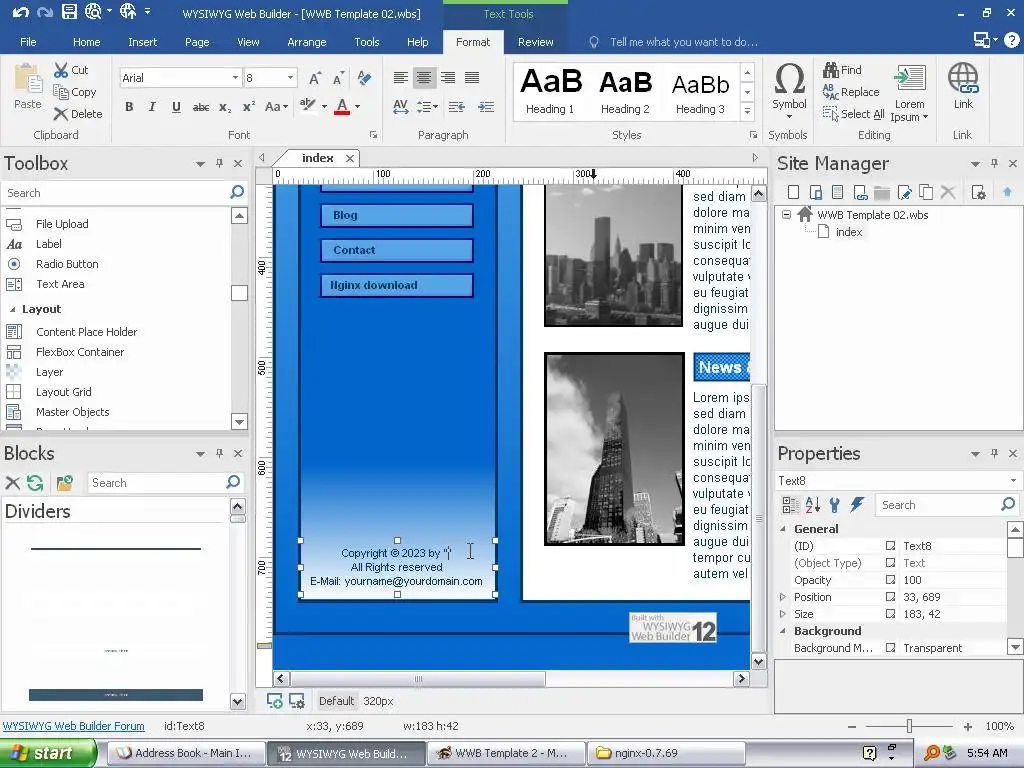Switch to the Home ribbon tab
This screenshot has width=1024, height=768.
pos(87,42)
